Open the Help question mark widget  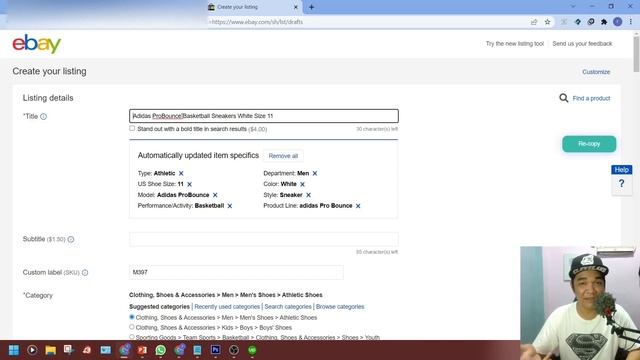pos(622,184)
